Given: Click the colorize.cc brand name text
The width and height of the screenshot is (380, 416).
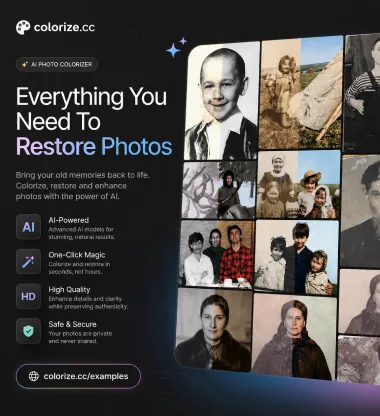Looking at the screenshot, I should click(64, 27).
